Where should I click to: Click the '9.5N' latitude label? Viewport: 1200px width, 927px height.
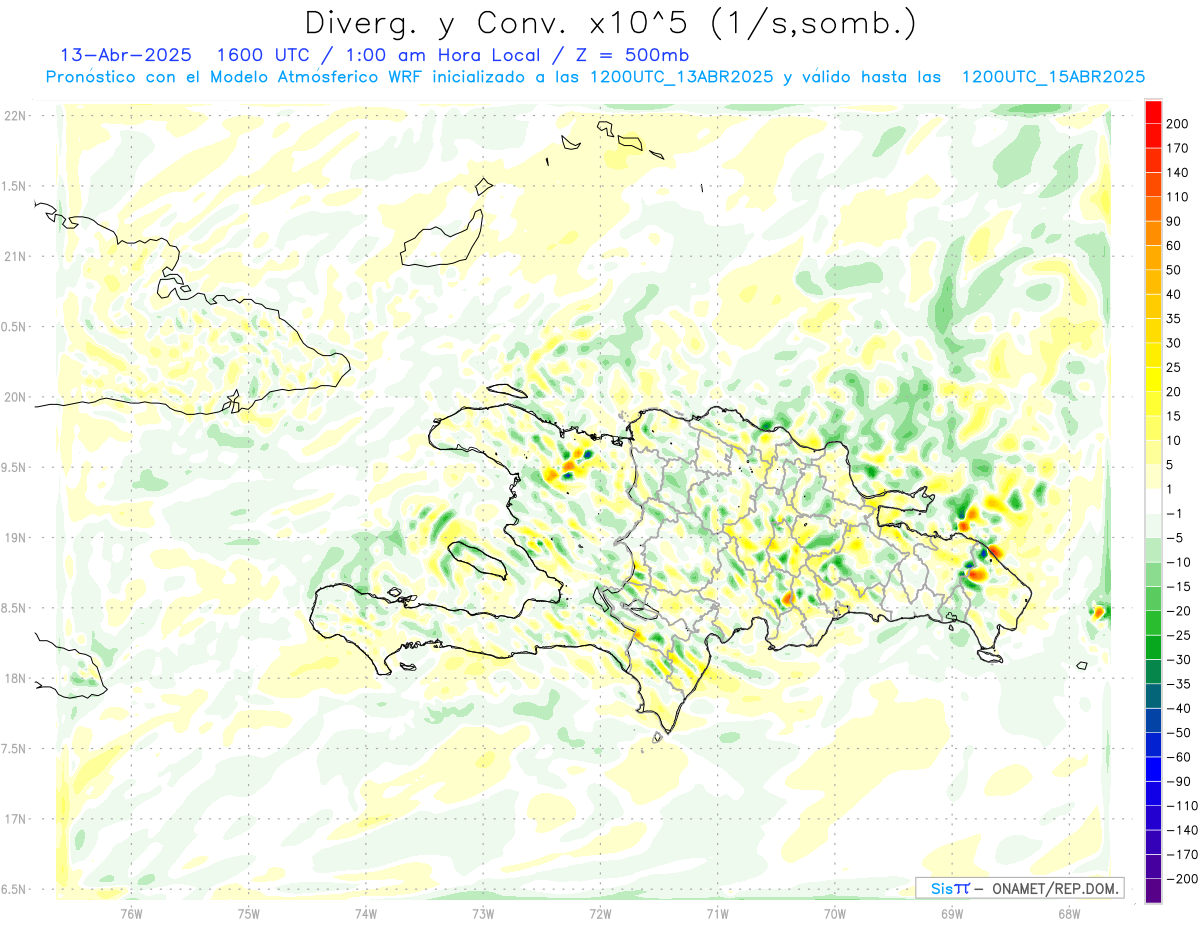pos(15,467)
